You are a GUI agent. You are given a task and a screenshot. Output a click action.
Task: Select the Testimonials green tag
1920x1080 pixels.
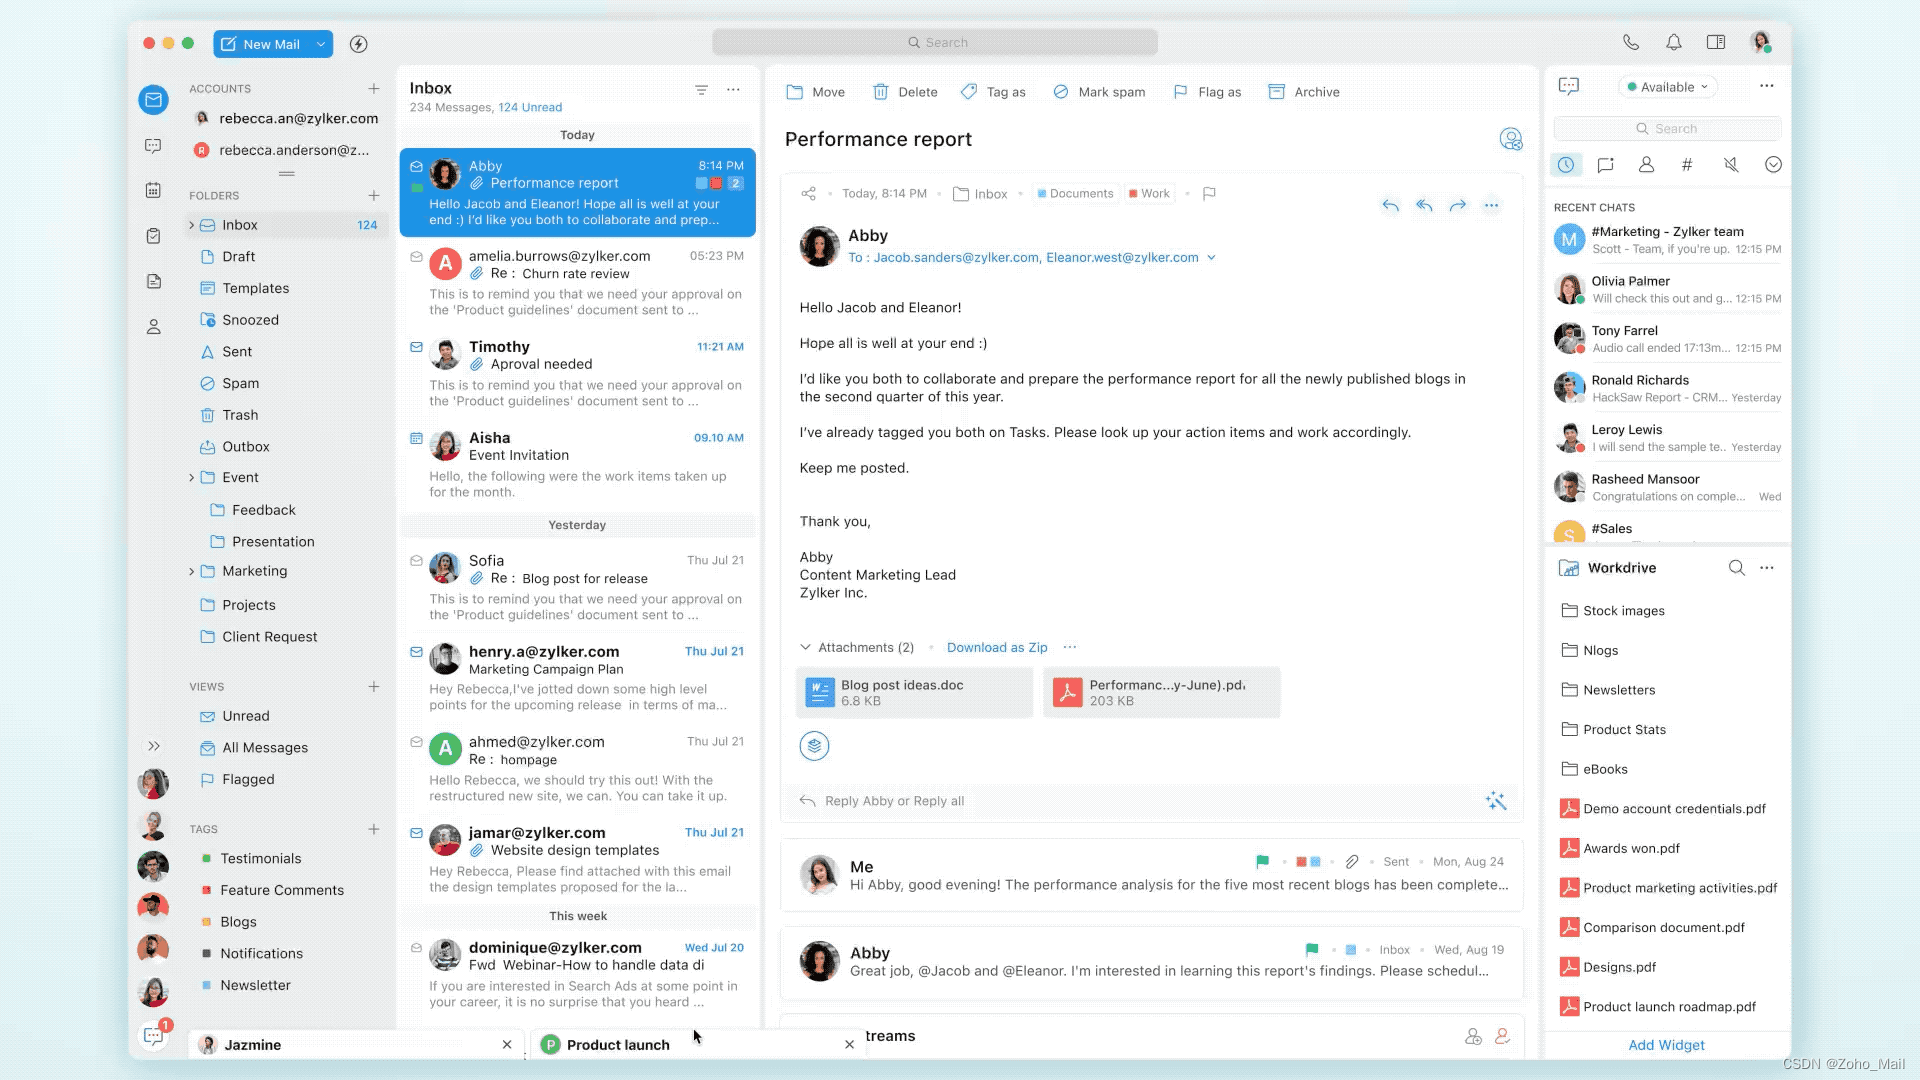260,859
